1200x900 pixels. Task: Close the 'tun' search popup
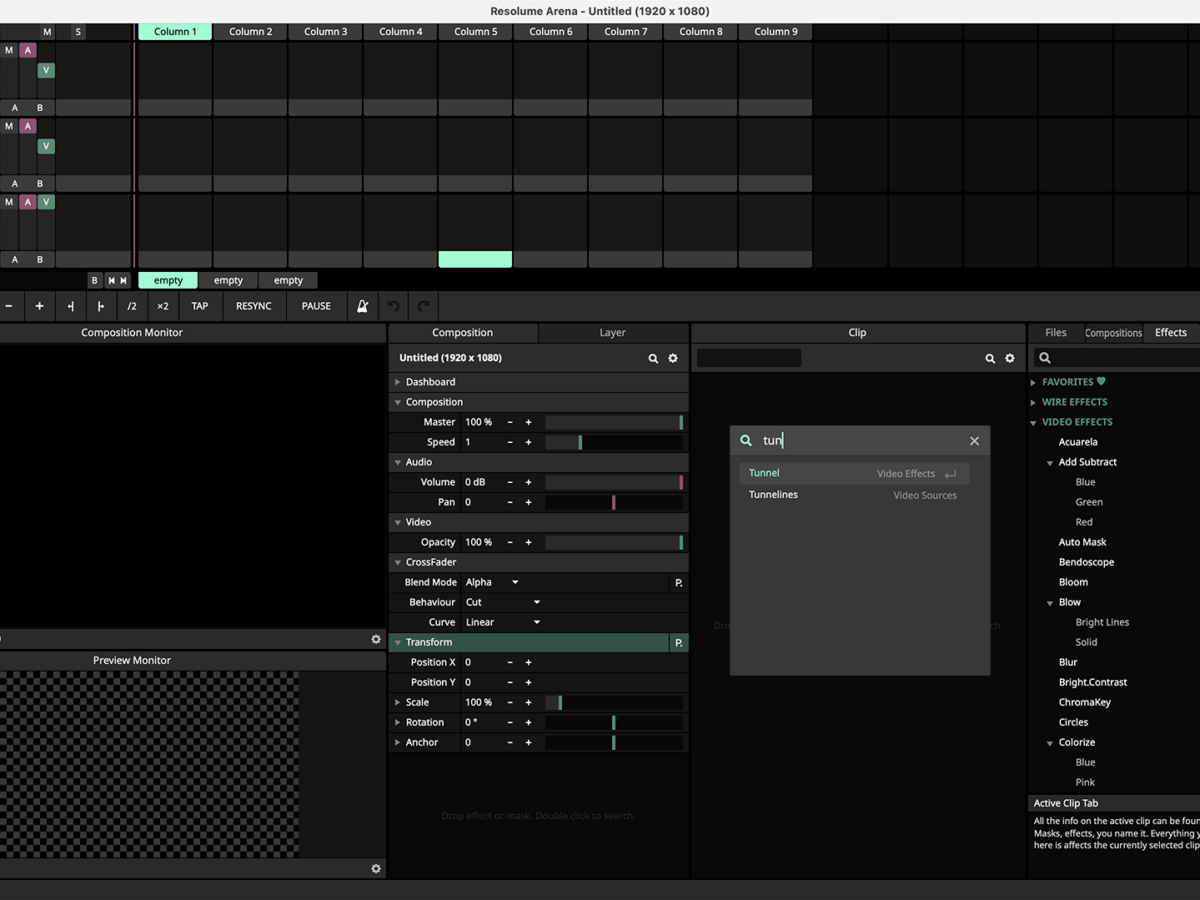974,441
